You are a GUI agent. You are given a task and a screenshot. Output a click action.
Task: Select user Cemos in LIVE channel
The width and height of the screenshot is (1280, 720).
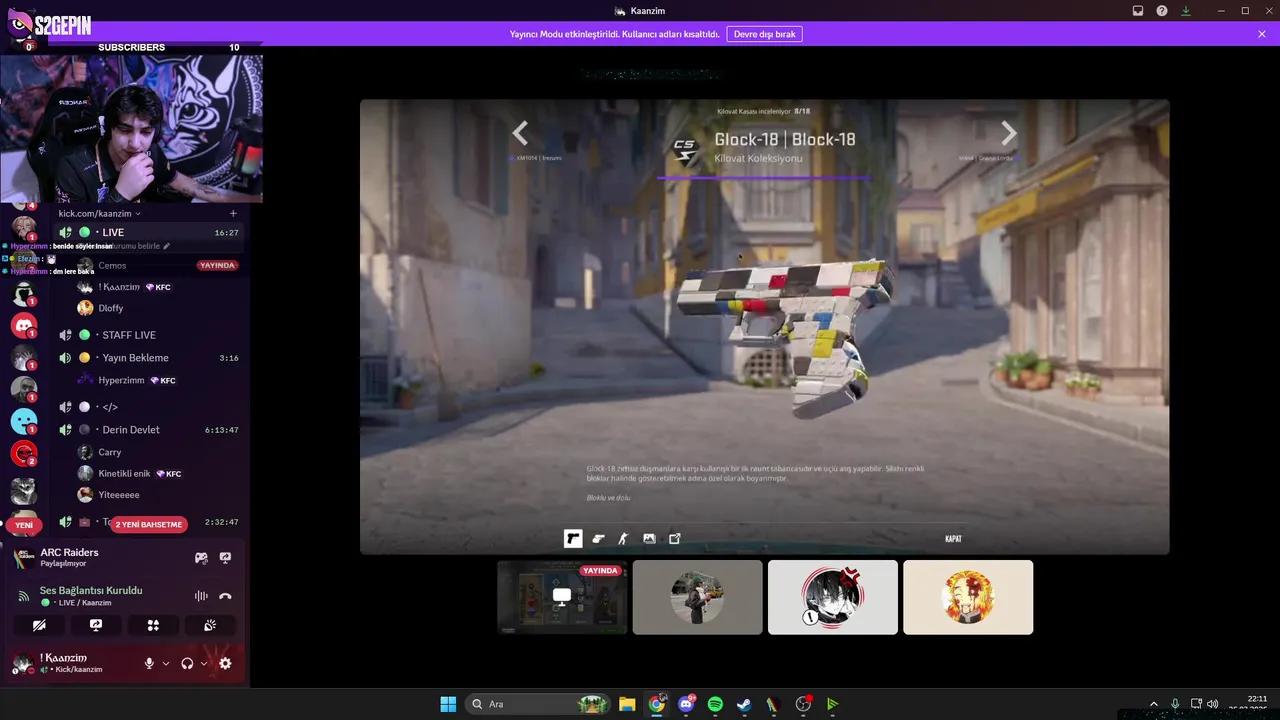click(x=158, y=266)
